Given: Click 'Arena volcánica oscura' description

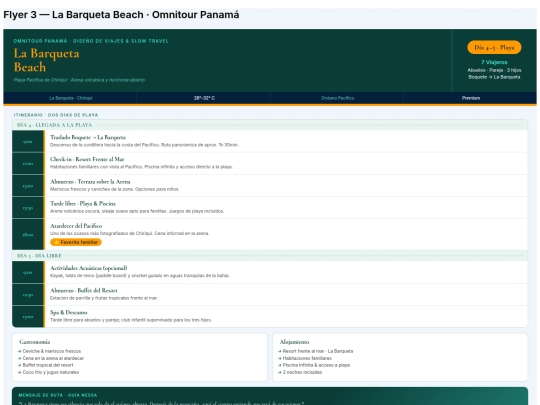Looking at the screenshot, I should [137, 211].
